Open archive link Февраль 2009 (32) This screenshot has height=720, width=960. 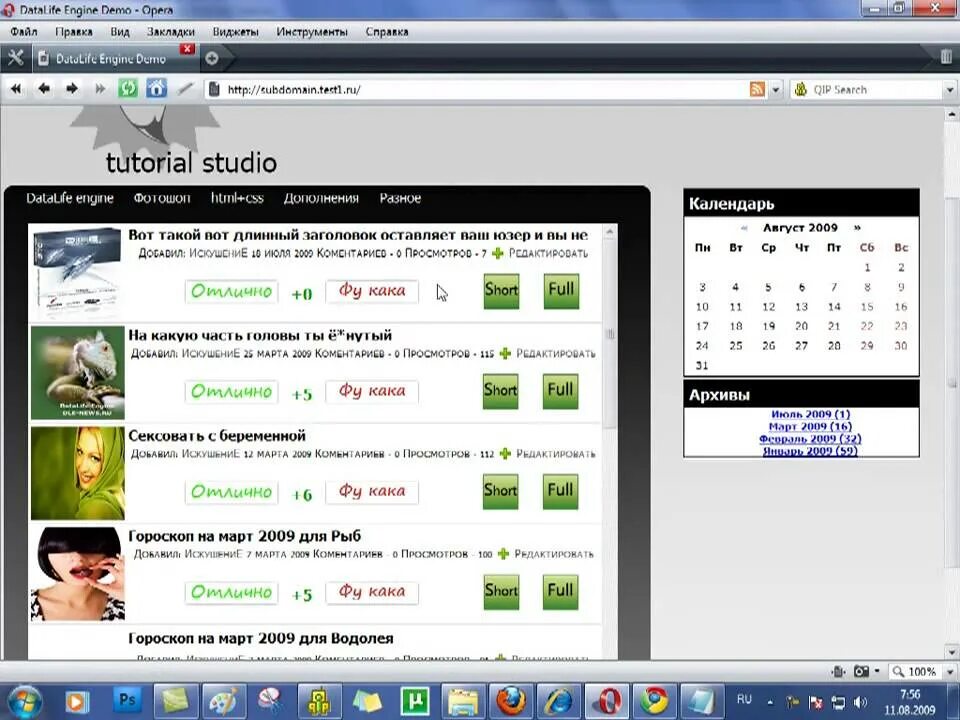(810, 439)
